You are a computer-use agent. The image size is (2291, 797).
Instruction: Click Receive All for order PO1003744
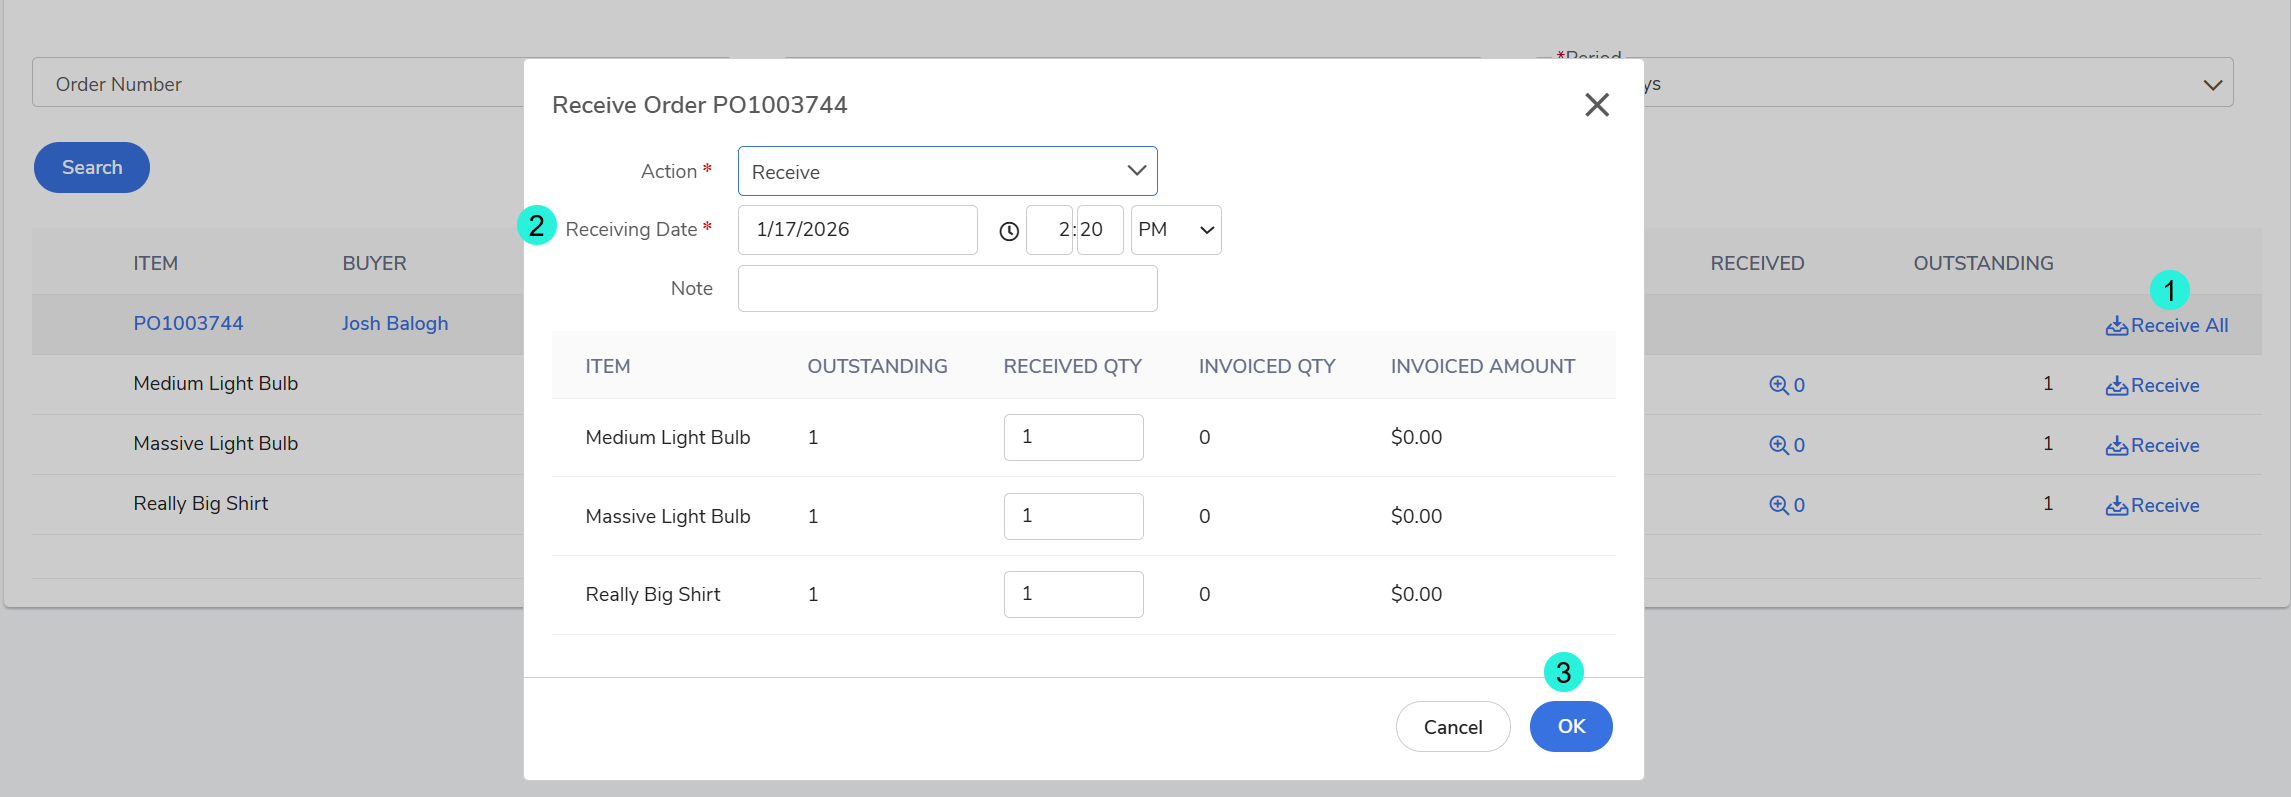coord(2167,326)
